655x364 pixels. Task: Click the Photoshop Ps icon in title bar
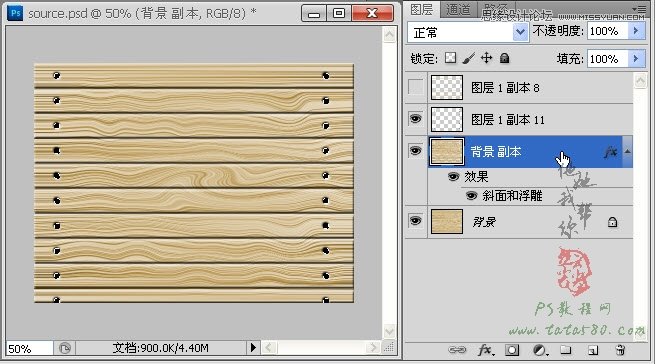click(x=15, y=13)
